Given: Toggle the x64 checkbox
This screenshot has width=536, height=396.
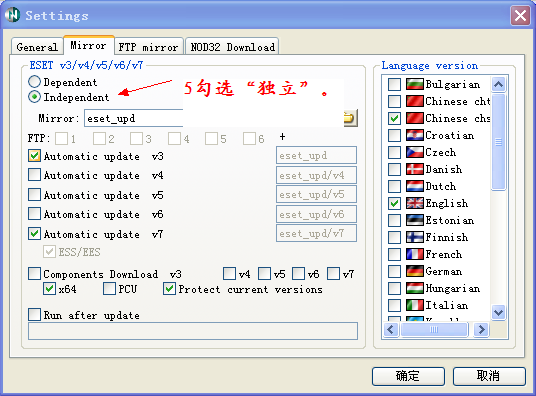Looking at the screenshot, I should [x=49, y=289].
